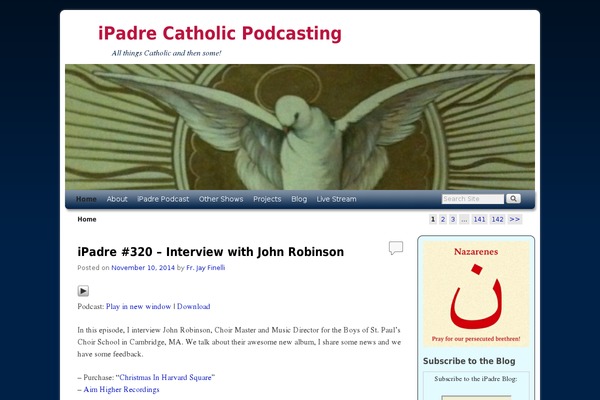Go to next page with >> link
This screenshot has height=400, width=600.
tap(515, 219)
